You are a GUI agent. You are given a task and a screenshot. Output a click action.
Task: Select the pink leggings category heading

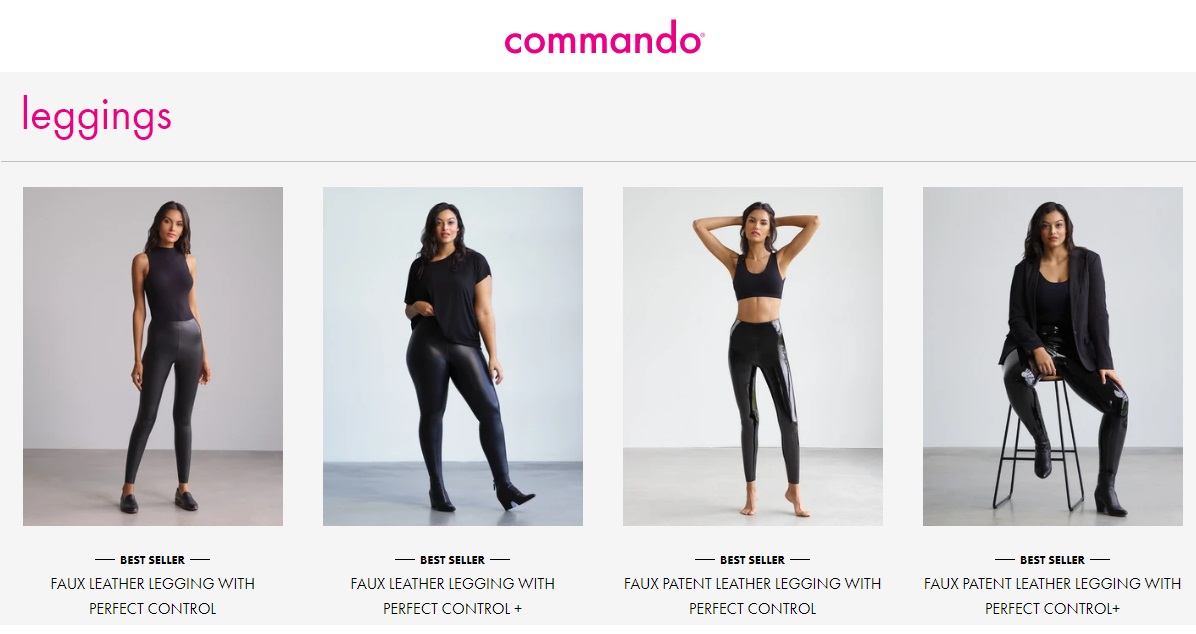point(97,117)
